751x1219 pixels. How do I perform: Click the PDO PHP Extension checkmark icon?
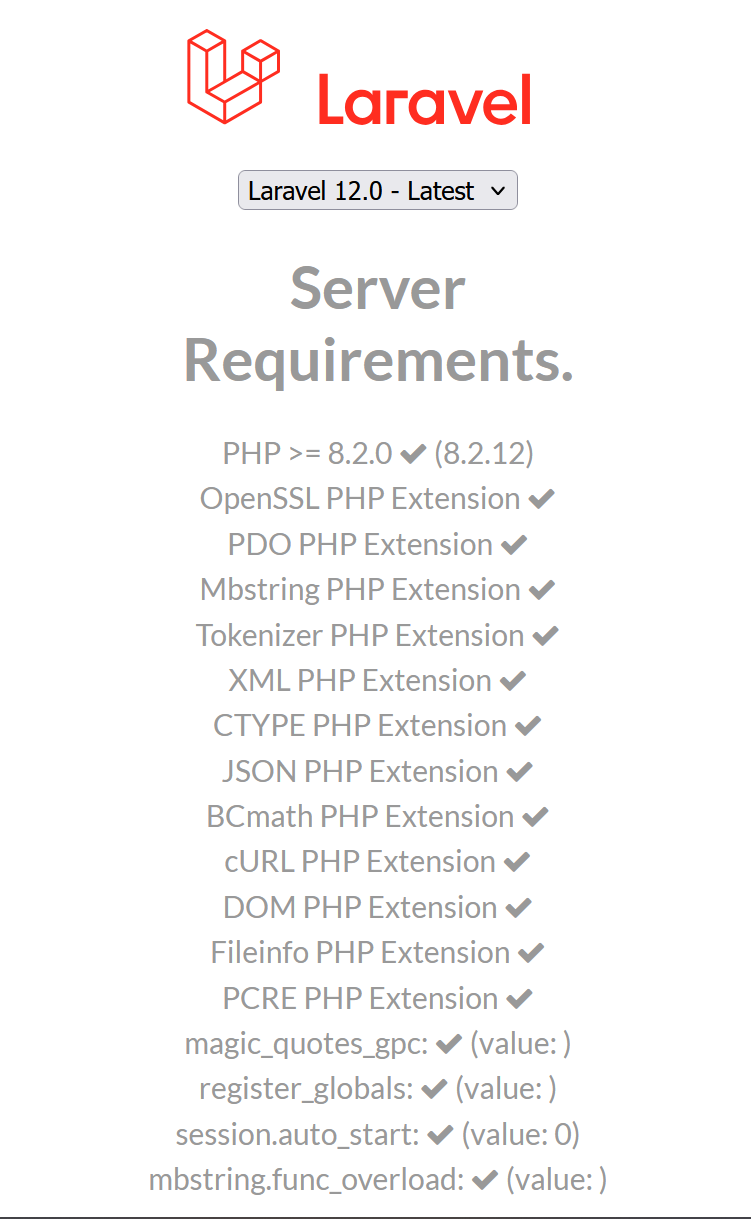[514, 545]
